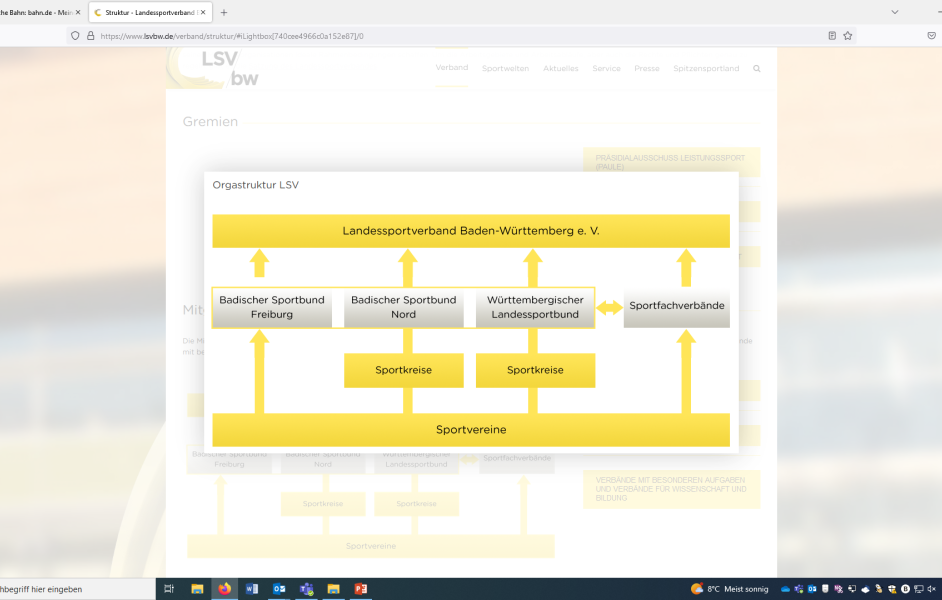Close the bahn.de browser tab
The height and width of the screenshot is (600, 942).
pyautogui.click(x=77, y=12)
